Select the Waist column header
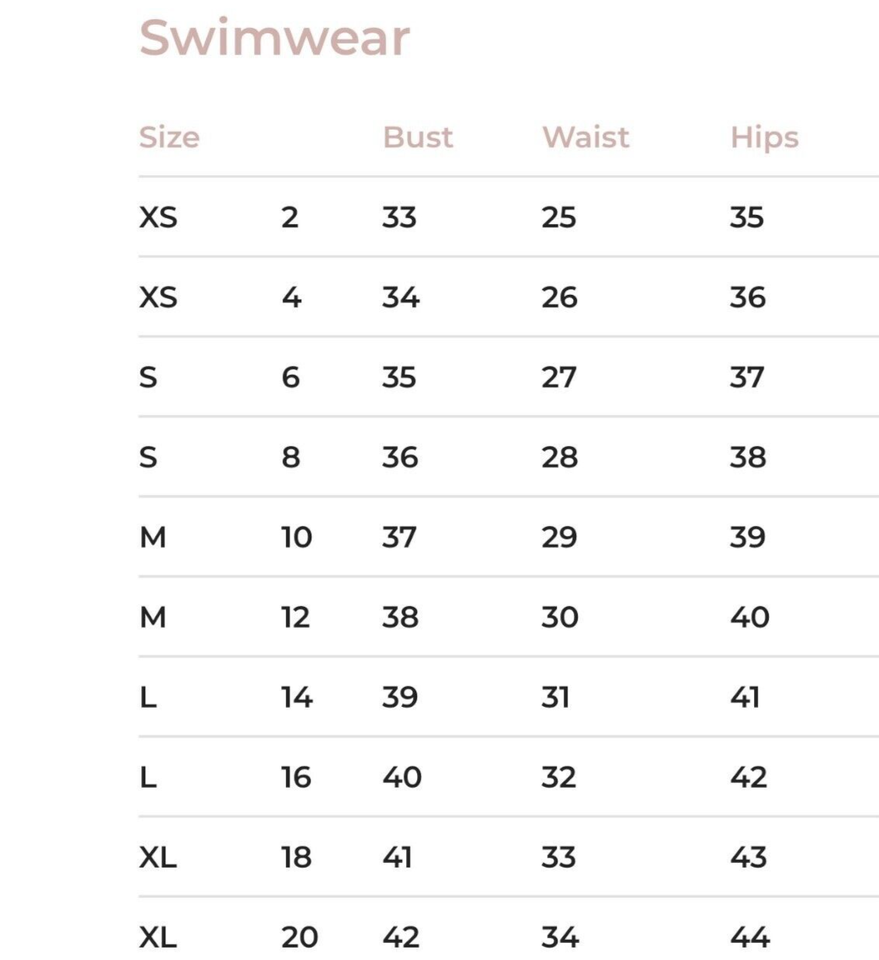Screen dimensions: 879x960 click(585, 137)
